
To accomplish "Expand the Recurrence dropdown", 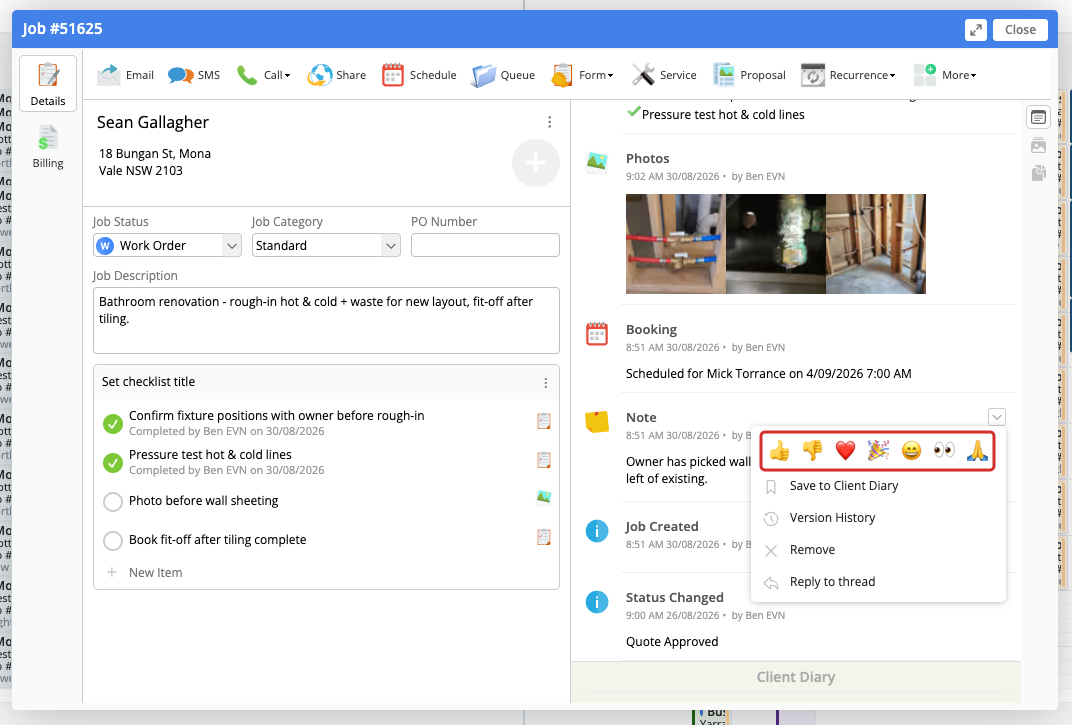I will tap(848, 75).
